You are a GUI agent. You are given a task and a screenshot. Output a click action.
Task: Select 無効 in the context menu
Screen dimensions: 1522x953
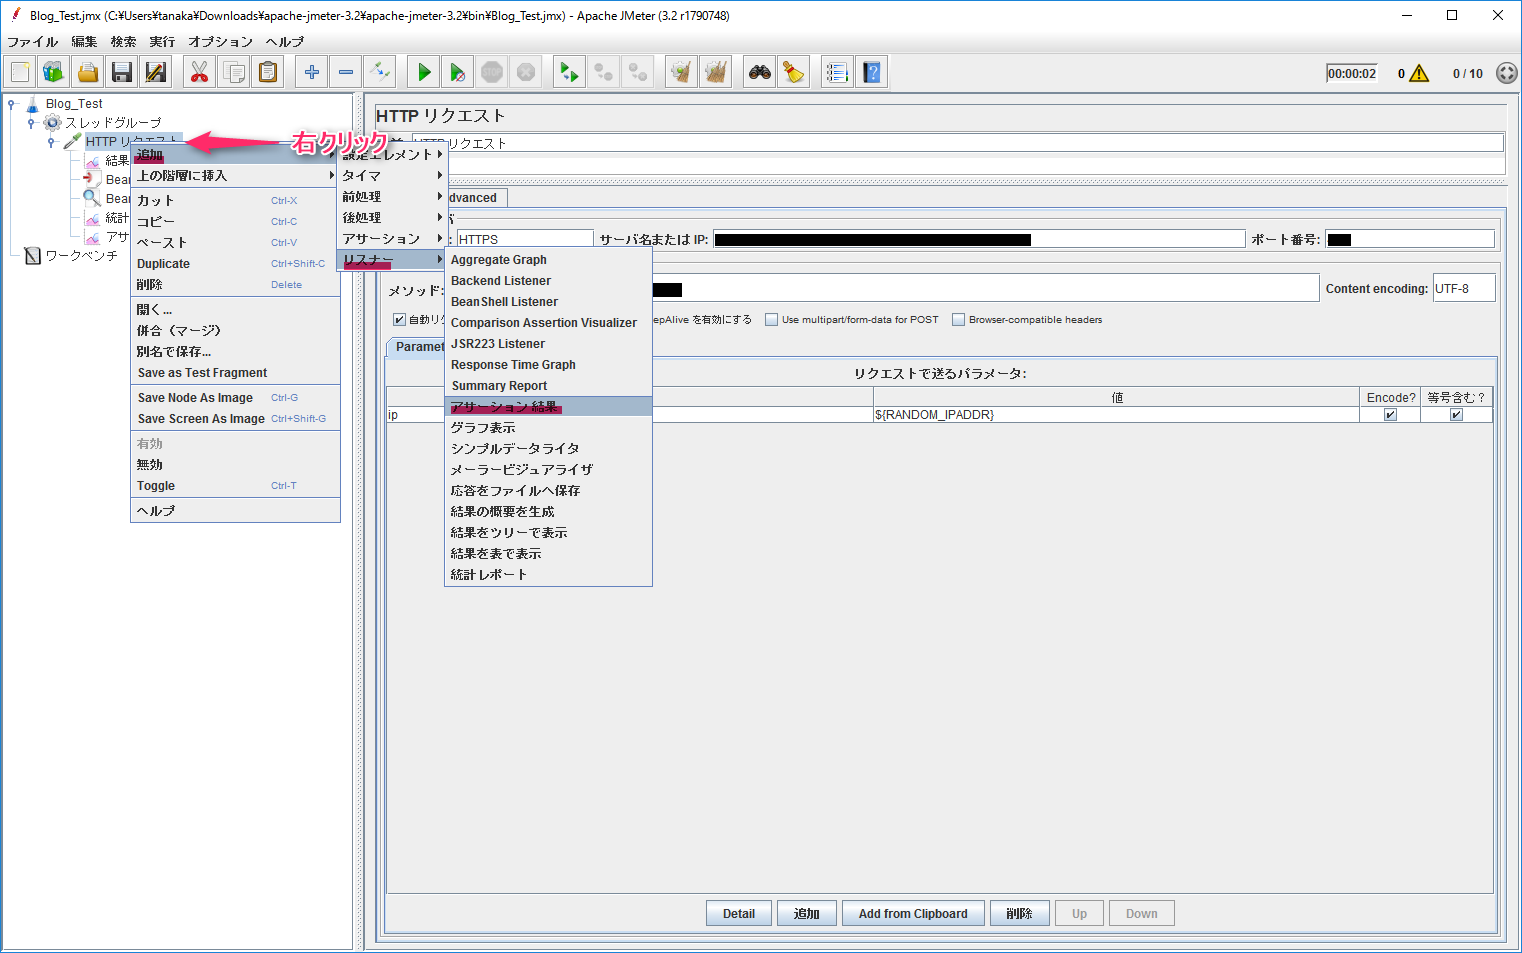pos(235,465)
